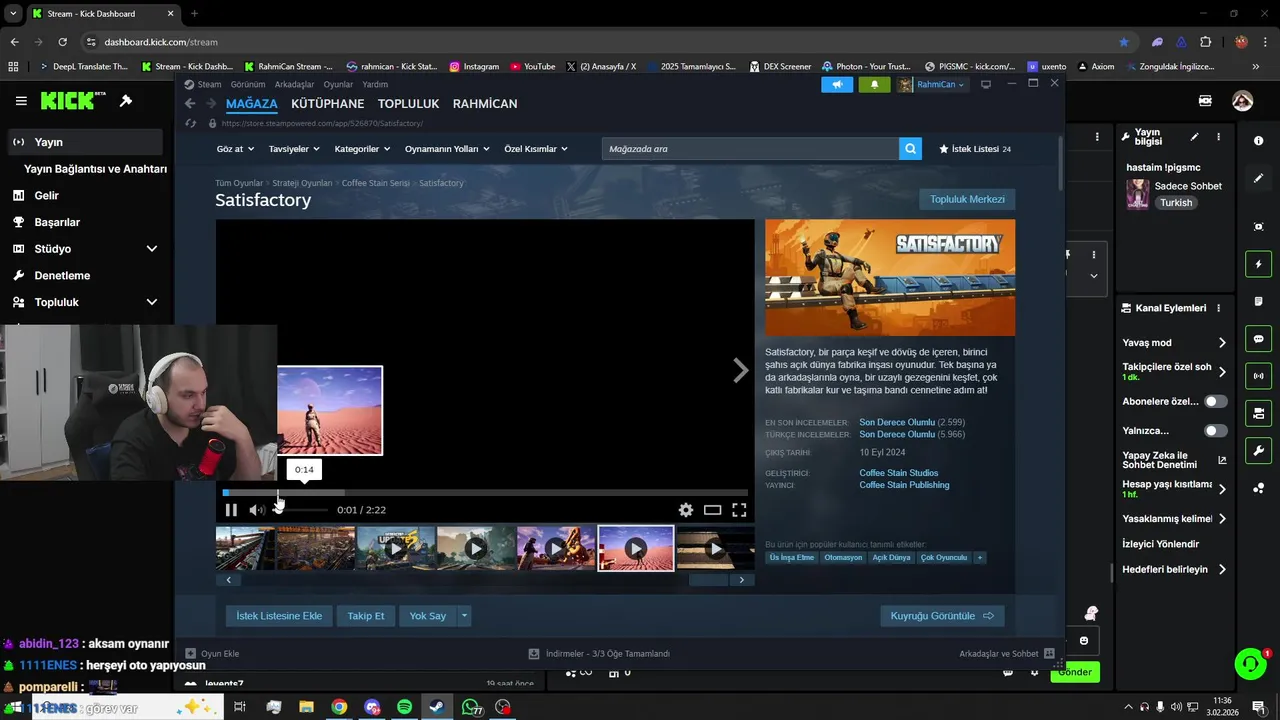1280x720 pixels.
Task: Expand the Kategoriler dropdown
Action: (x=362, y=149)
